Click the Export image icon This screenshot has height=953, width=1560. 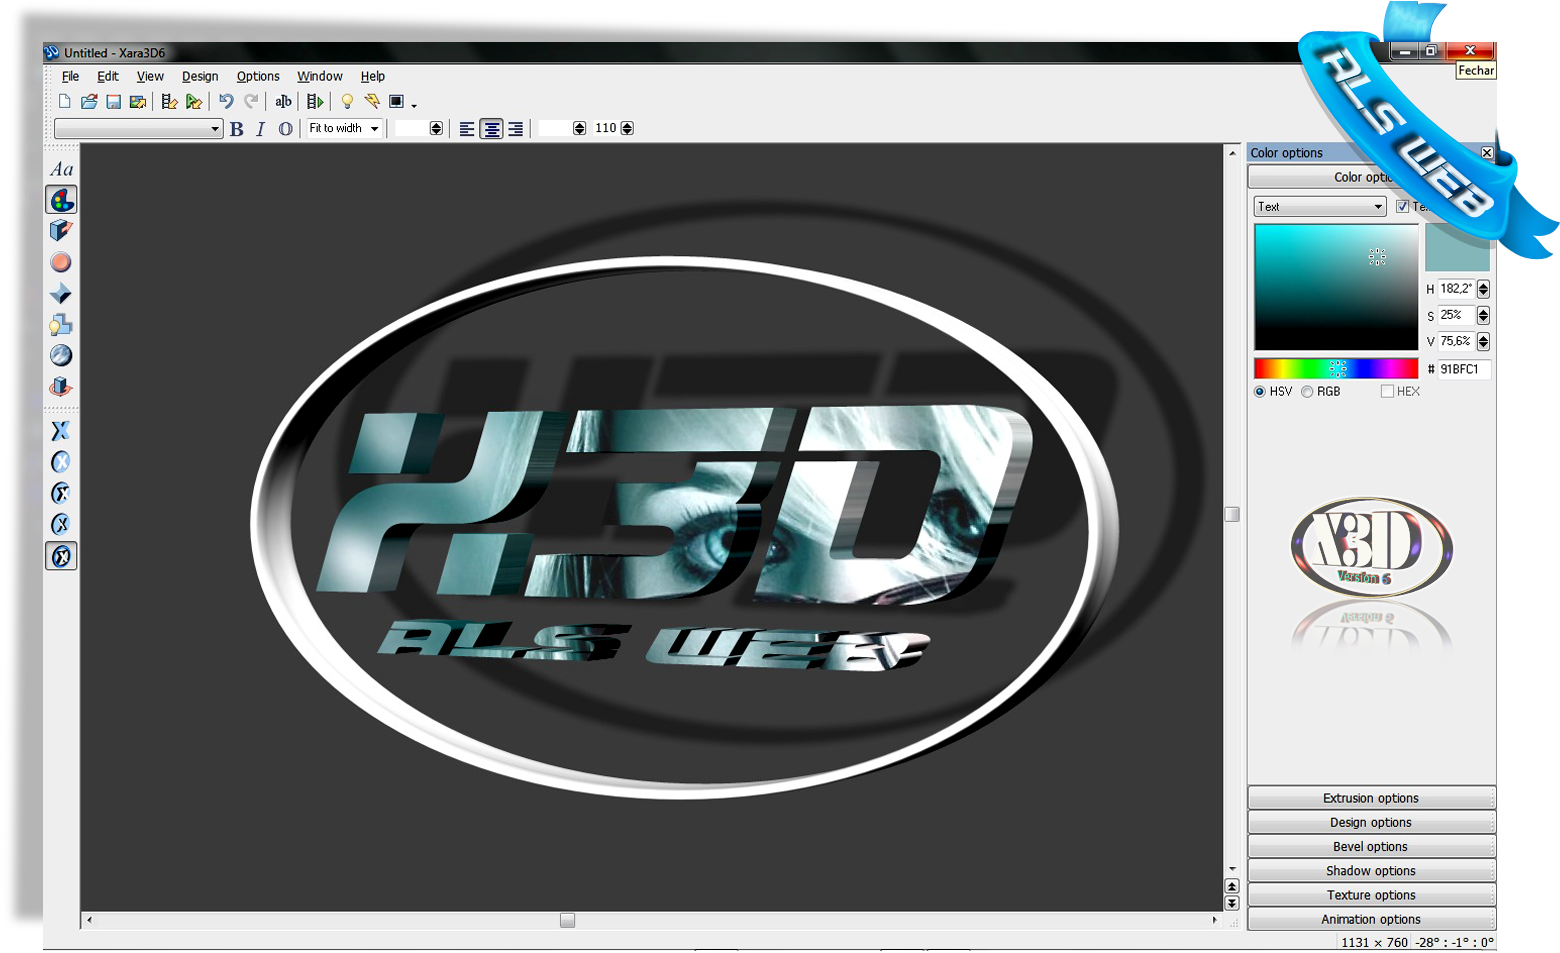pos(138,101)
